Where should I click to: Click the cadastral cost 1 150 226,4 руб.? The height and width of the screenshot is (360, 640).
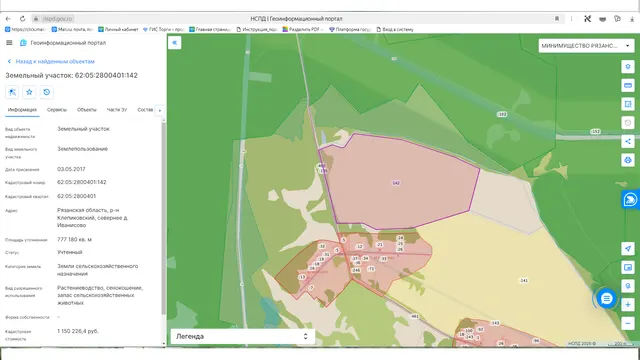coord(78,331)
